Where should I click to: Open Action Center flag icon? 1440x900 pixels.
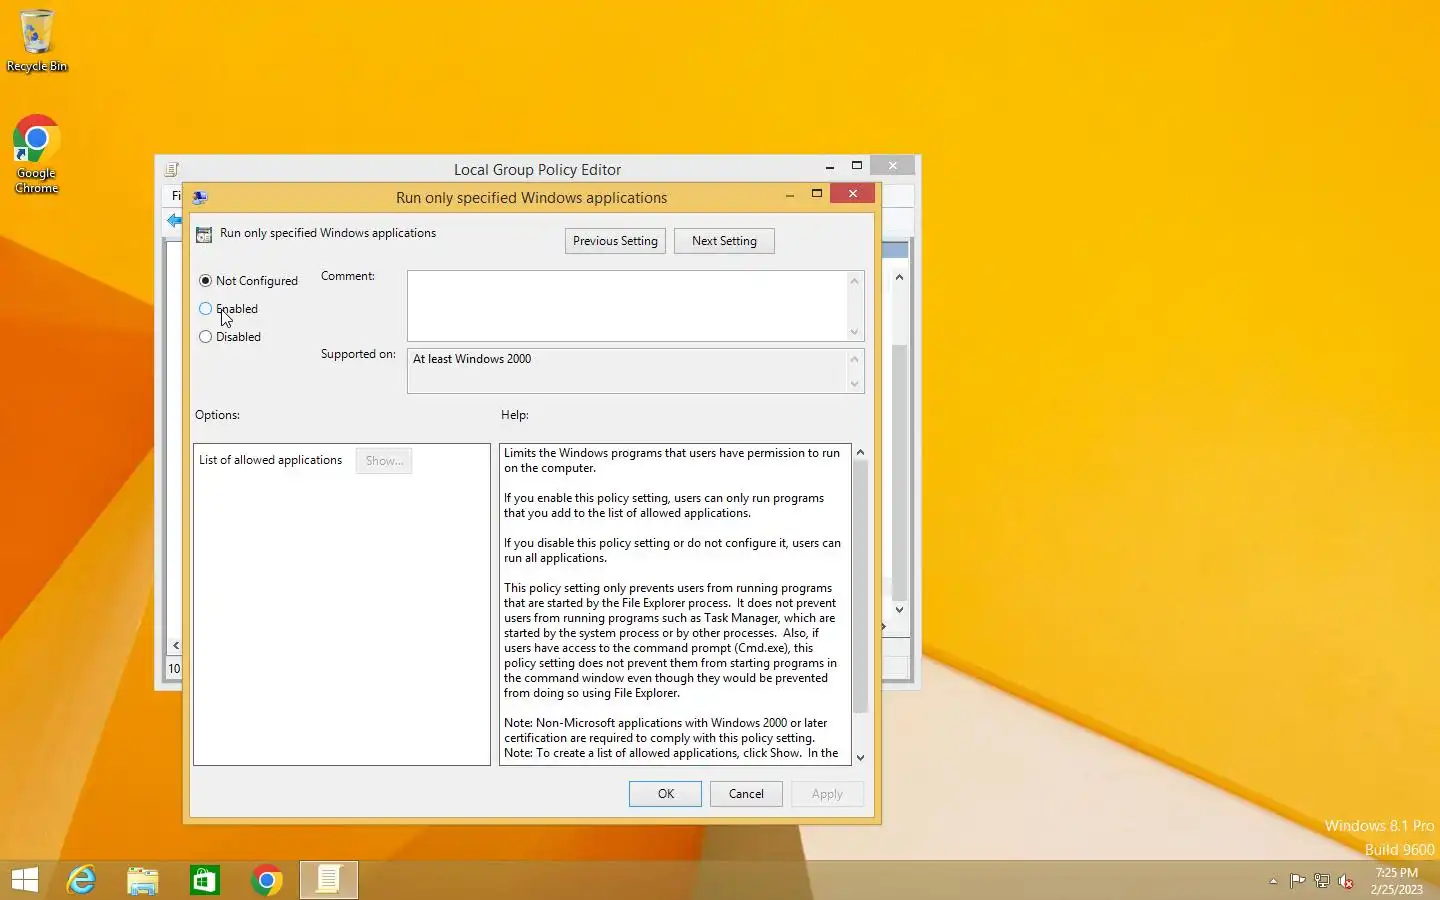click(1297, 881)
